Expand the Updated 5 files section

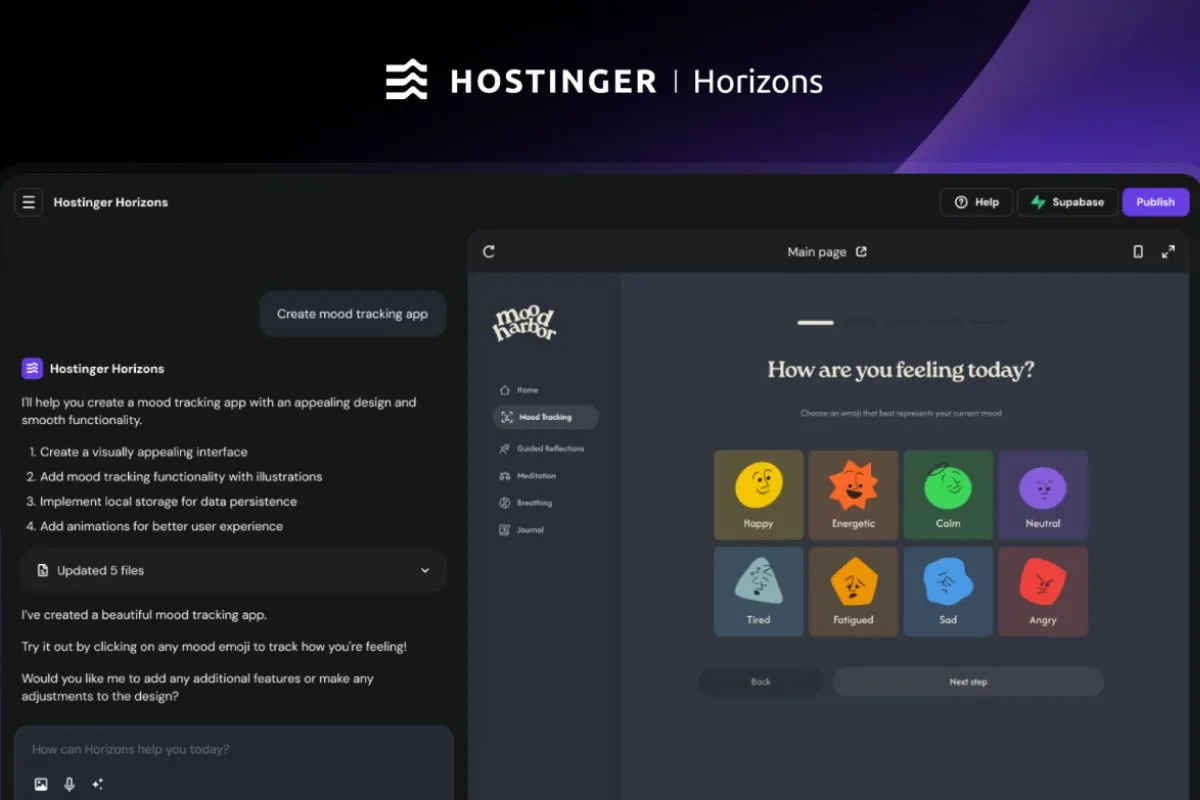[233, 570]
